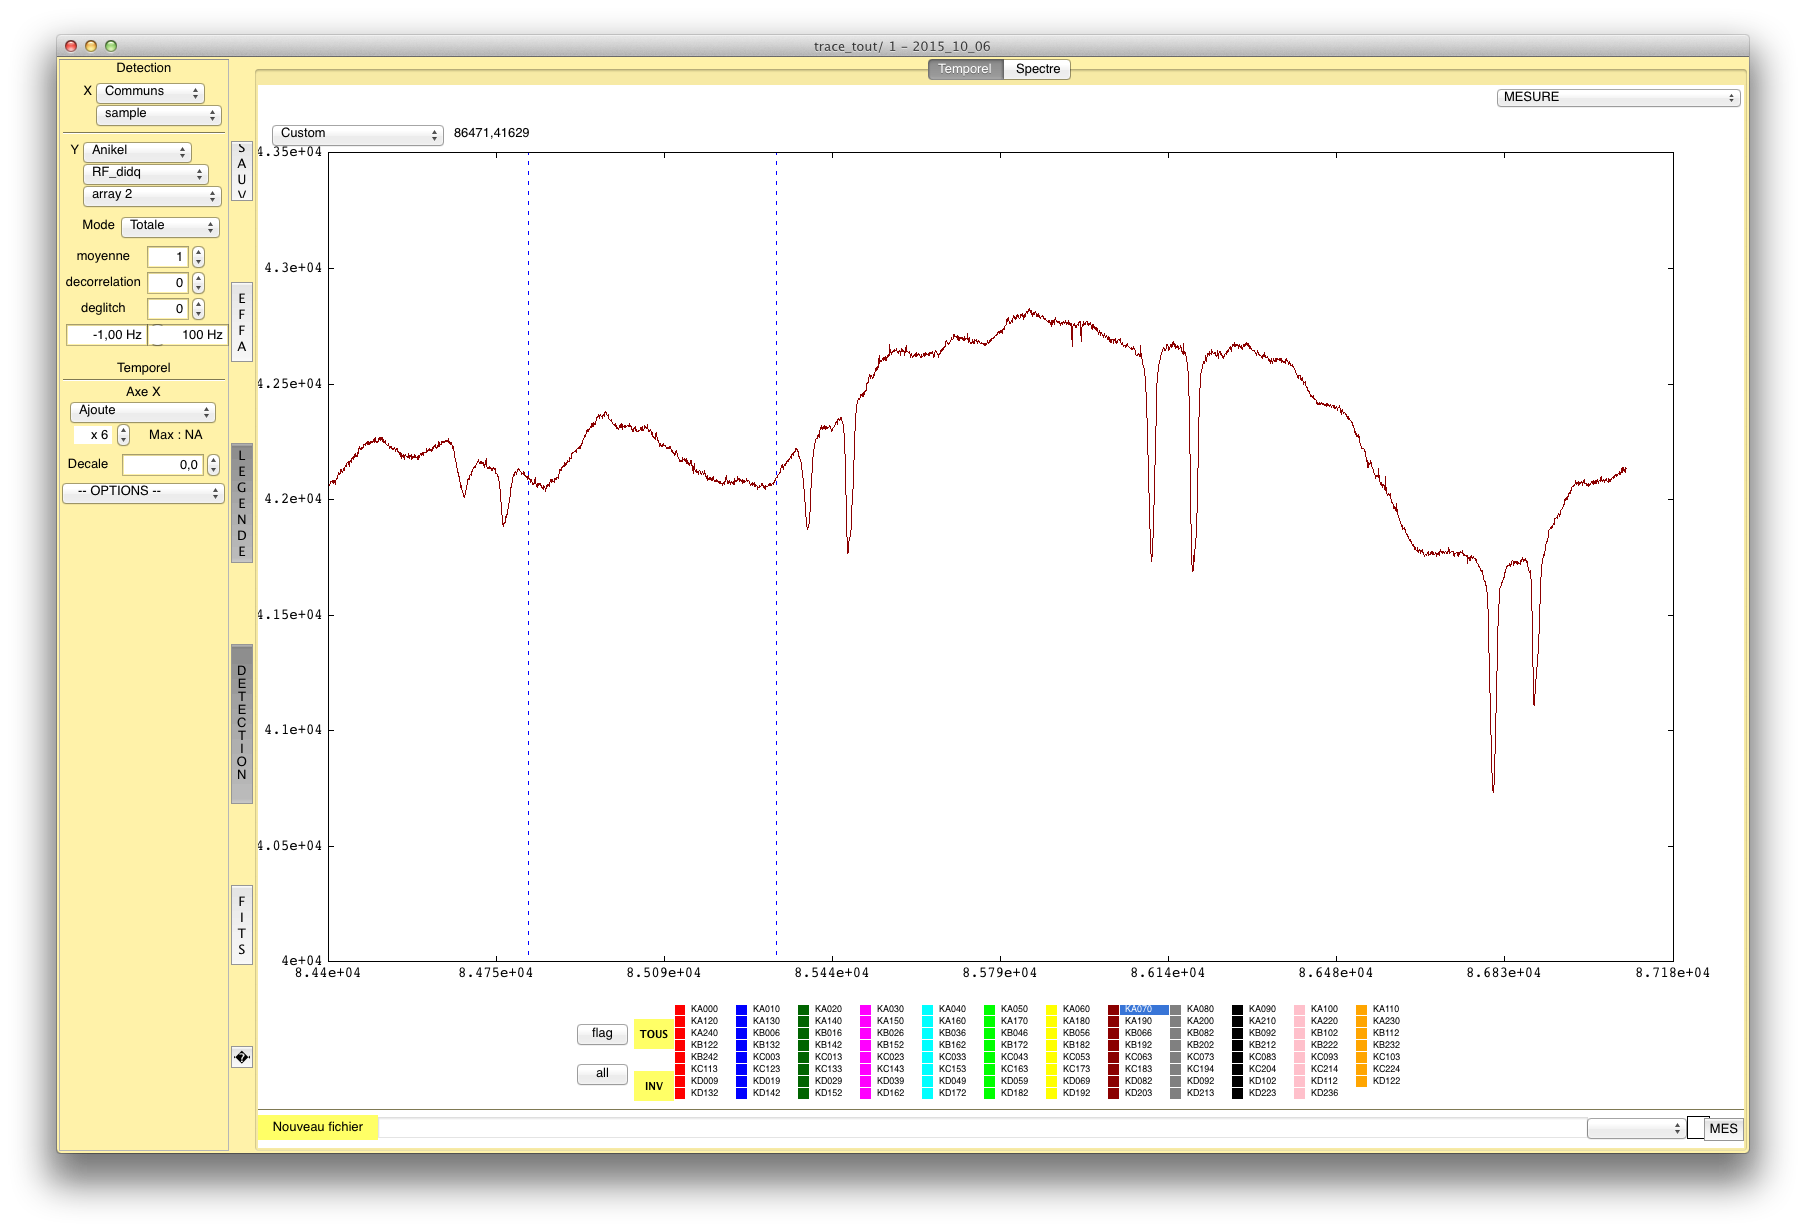Screen dimensions: 1806x1232
Task: Click the vertical FITS side button
Action: pos(241,925)
